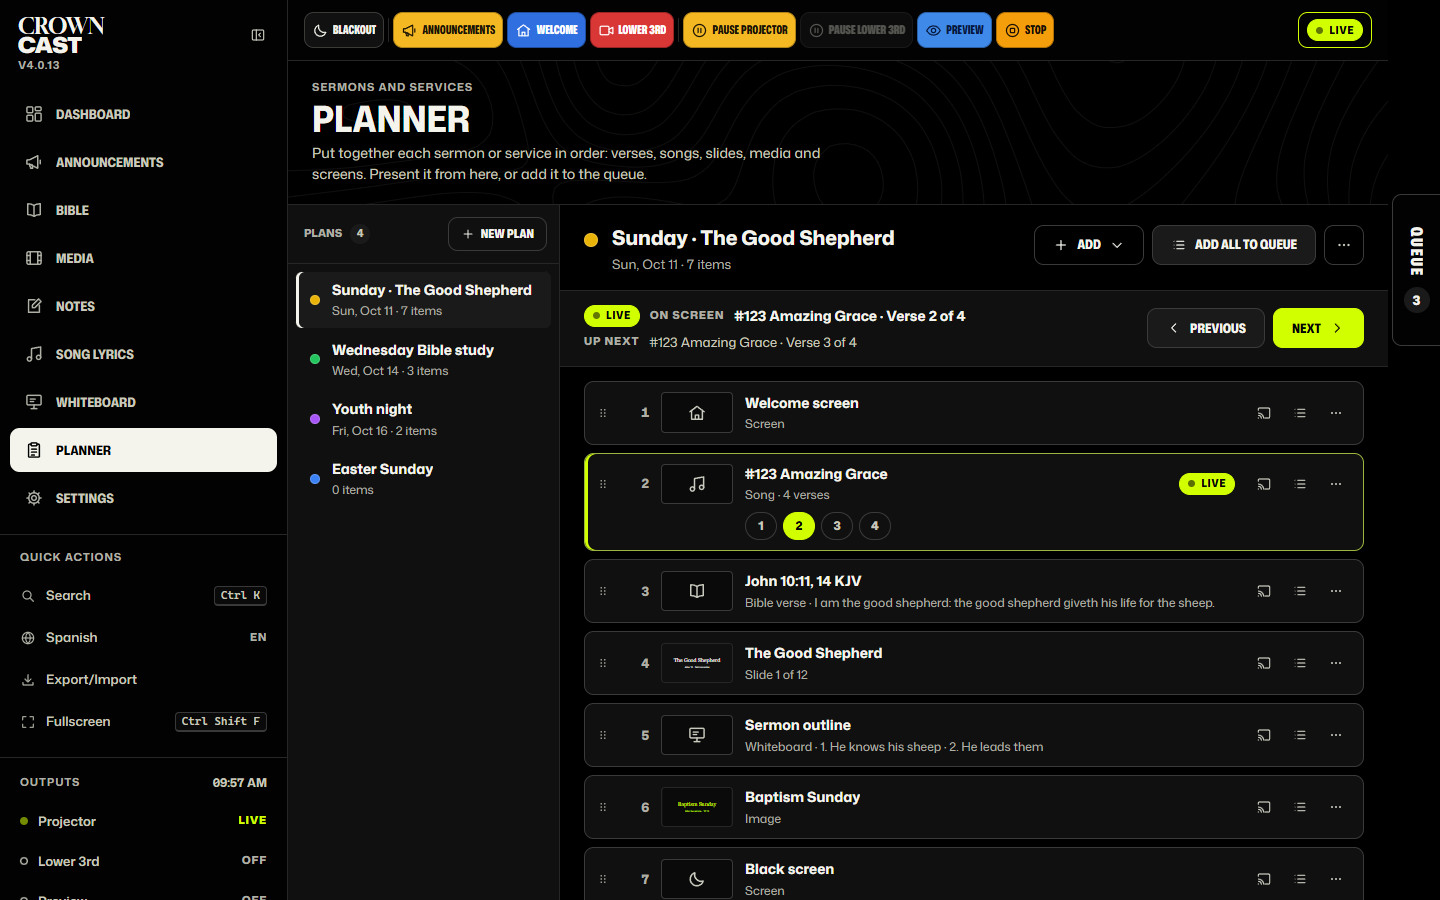This screenshot has height=900, width=1440.
Task: Click the drag handle on Sermon outline row
Action: [x=603, y=735]
